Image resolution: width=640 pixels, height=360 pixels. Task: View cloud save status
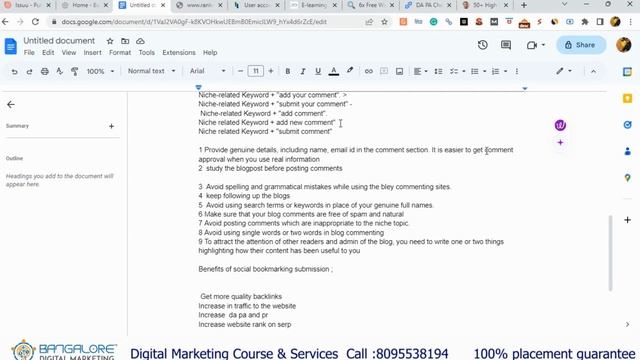pos(140,41)
